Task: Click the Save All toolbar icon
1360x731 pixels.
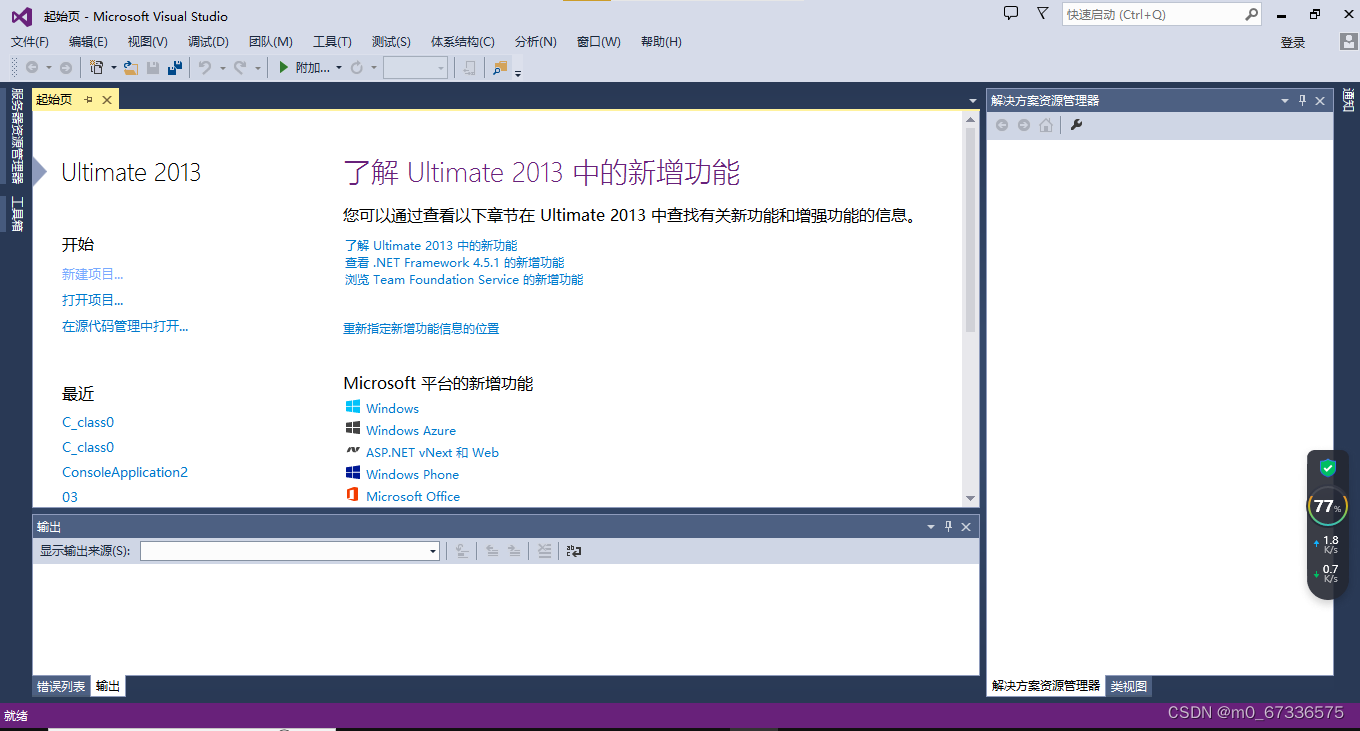Action: click(x=175, y=68)
